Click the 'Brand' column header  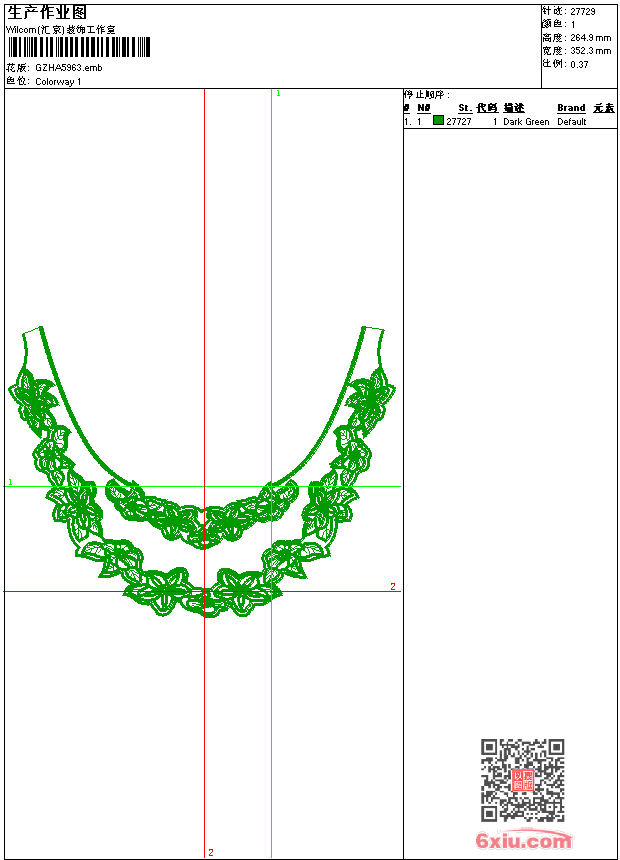[x=571, y=108]
